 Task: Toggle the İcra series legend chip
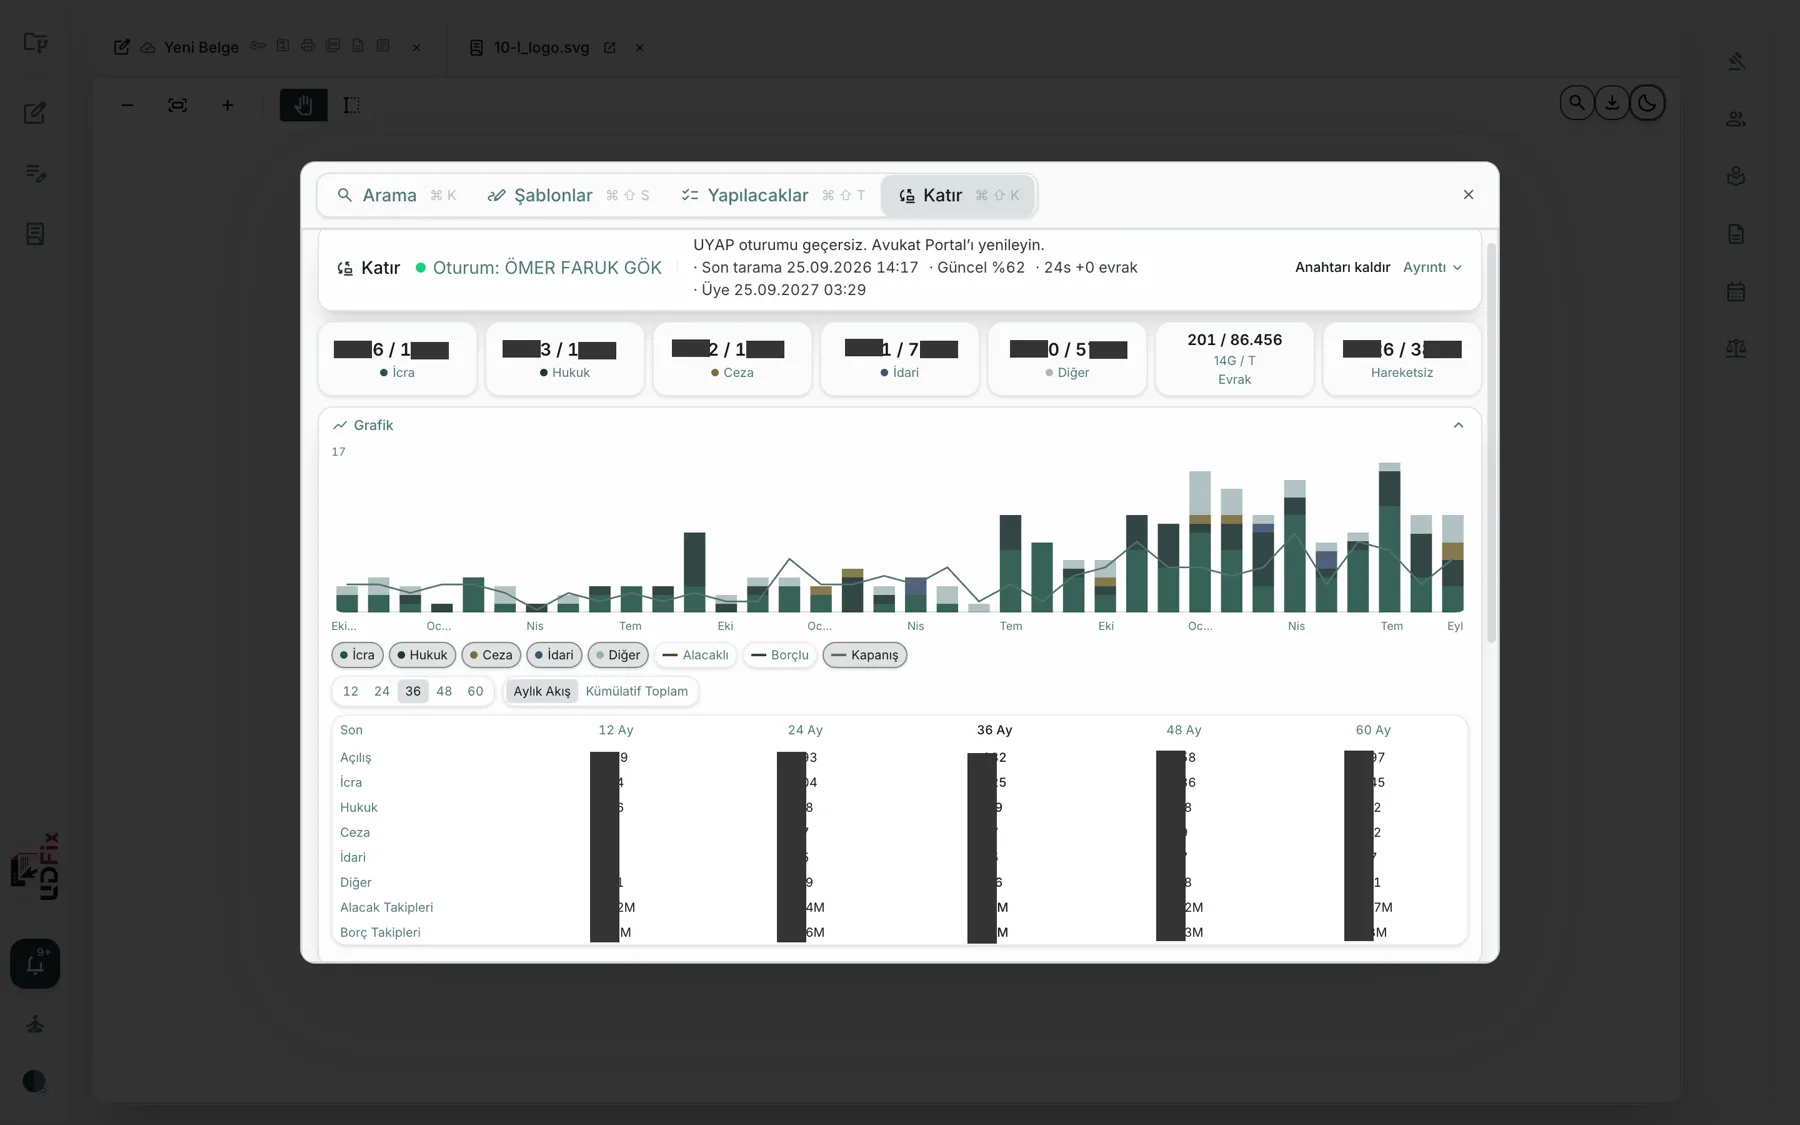[357, 655]
